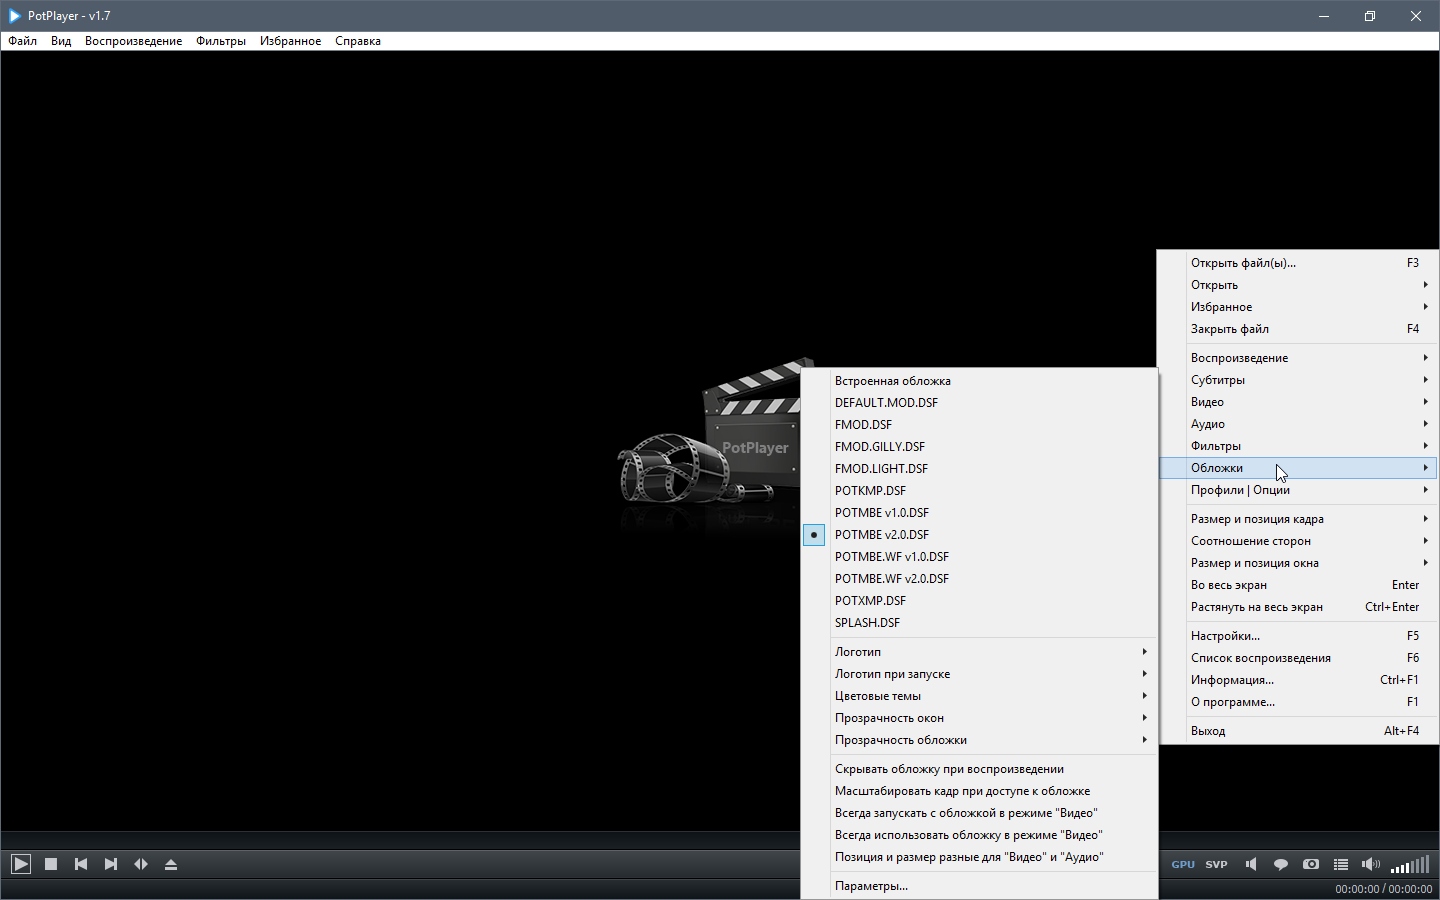Screen dimensions: 1440x900
Task: Click the PotPlayer logo in title bar
Action: pos(14,16)
